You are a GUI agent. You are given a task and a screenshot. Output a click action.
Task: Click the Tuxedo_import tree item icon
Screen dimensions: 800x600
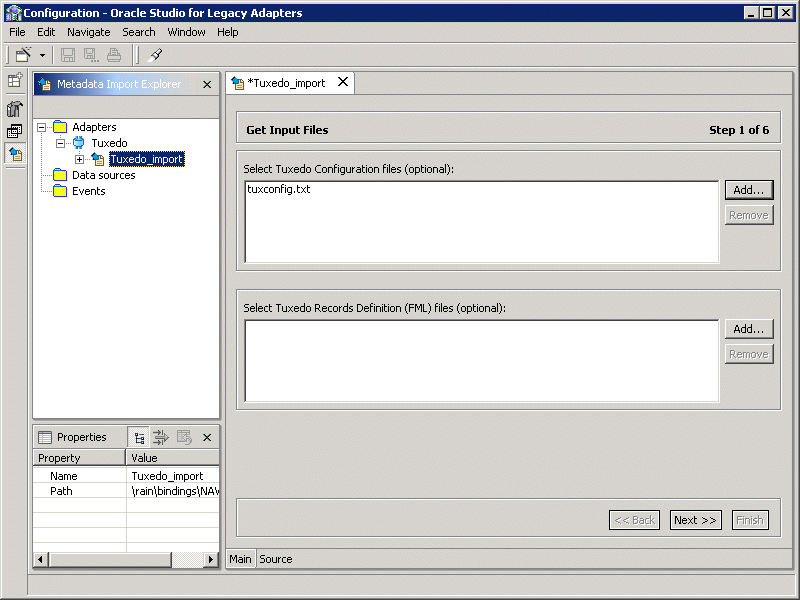97,159
